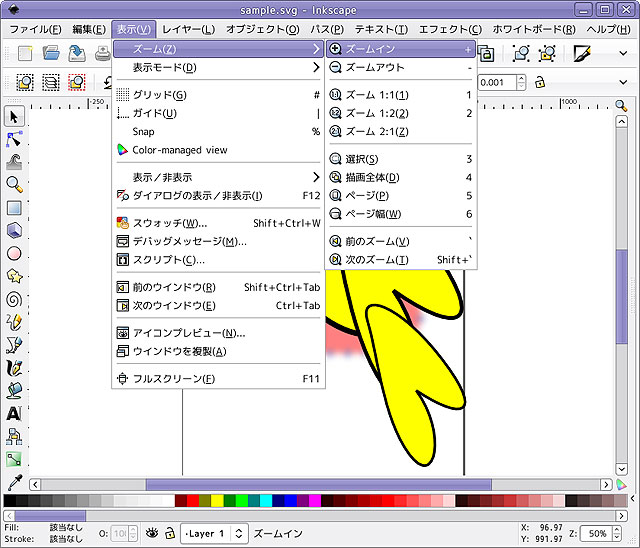Select the Star polygon tool

14,276
